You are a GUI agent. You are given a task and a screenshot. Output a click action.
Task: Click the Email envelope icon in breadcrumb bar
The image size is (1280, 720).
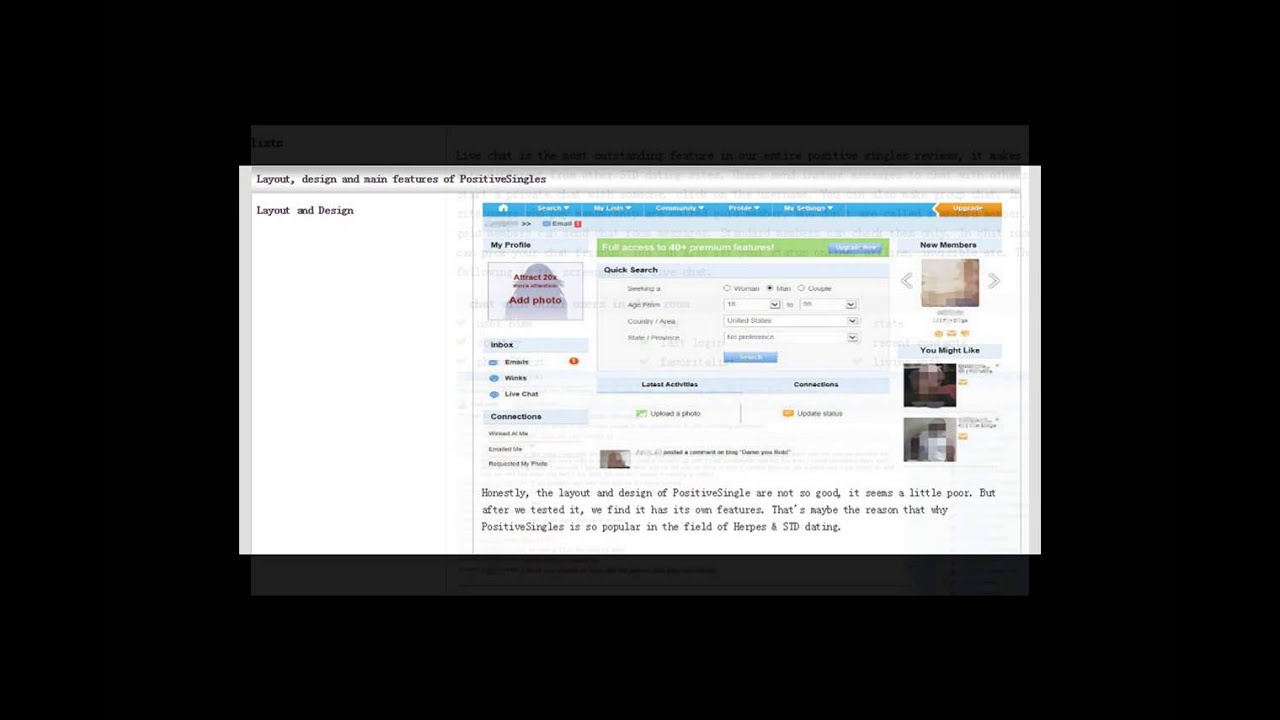pyautogui.click(x=547, y=224)
